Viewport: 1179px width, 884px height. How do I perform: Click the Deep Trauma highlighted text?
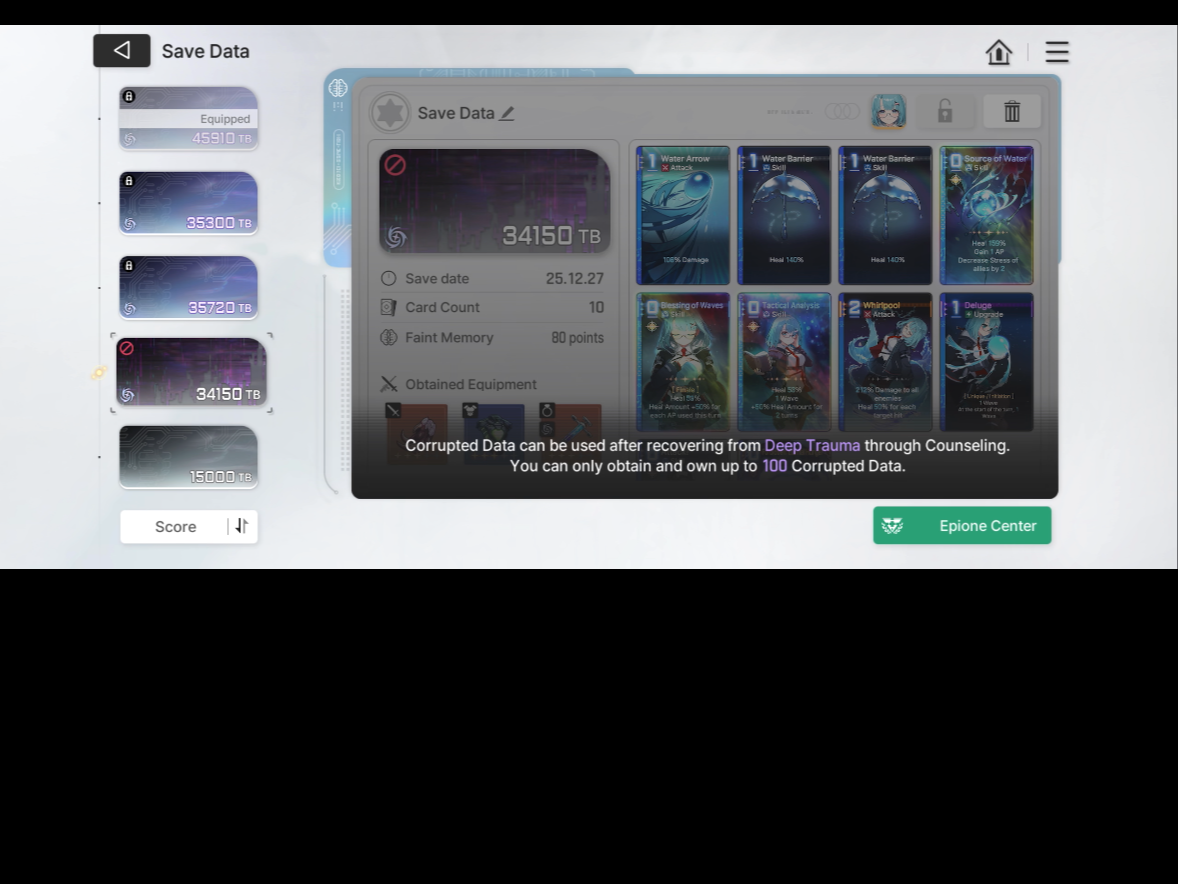(x=812, y=446)
